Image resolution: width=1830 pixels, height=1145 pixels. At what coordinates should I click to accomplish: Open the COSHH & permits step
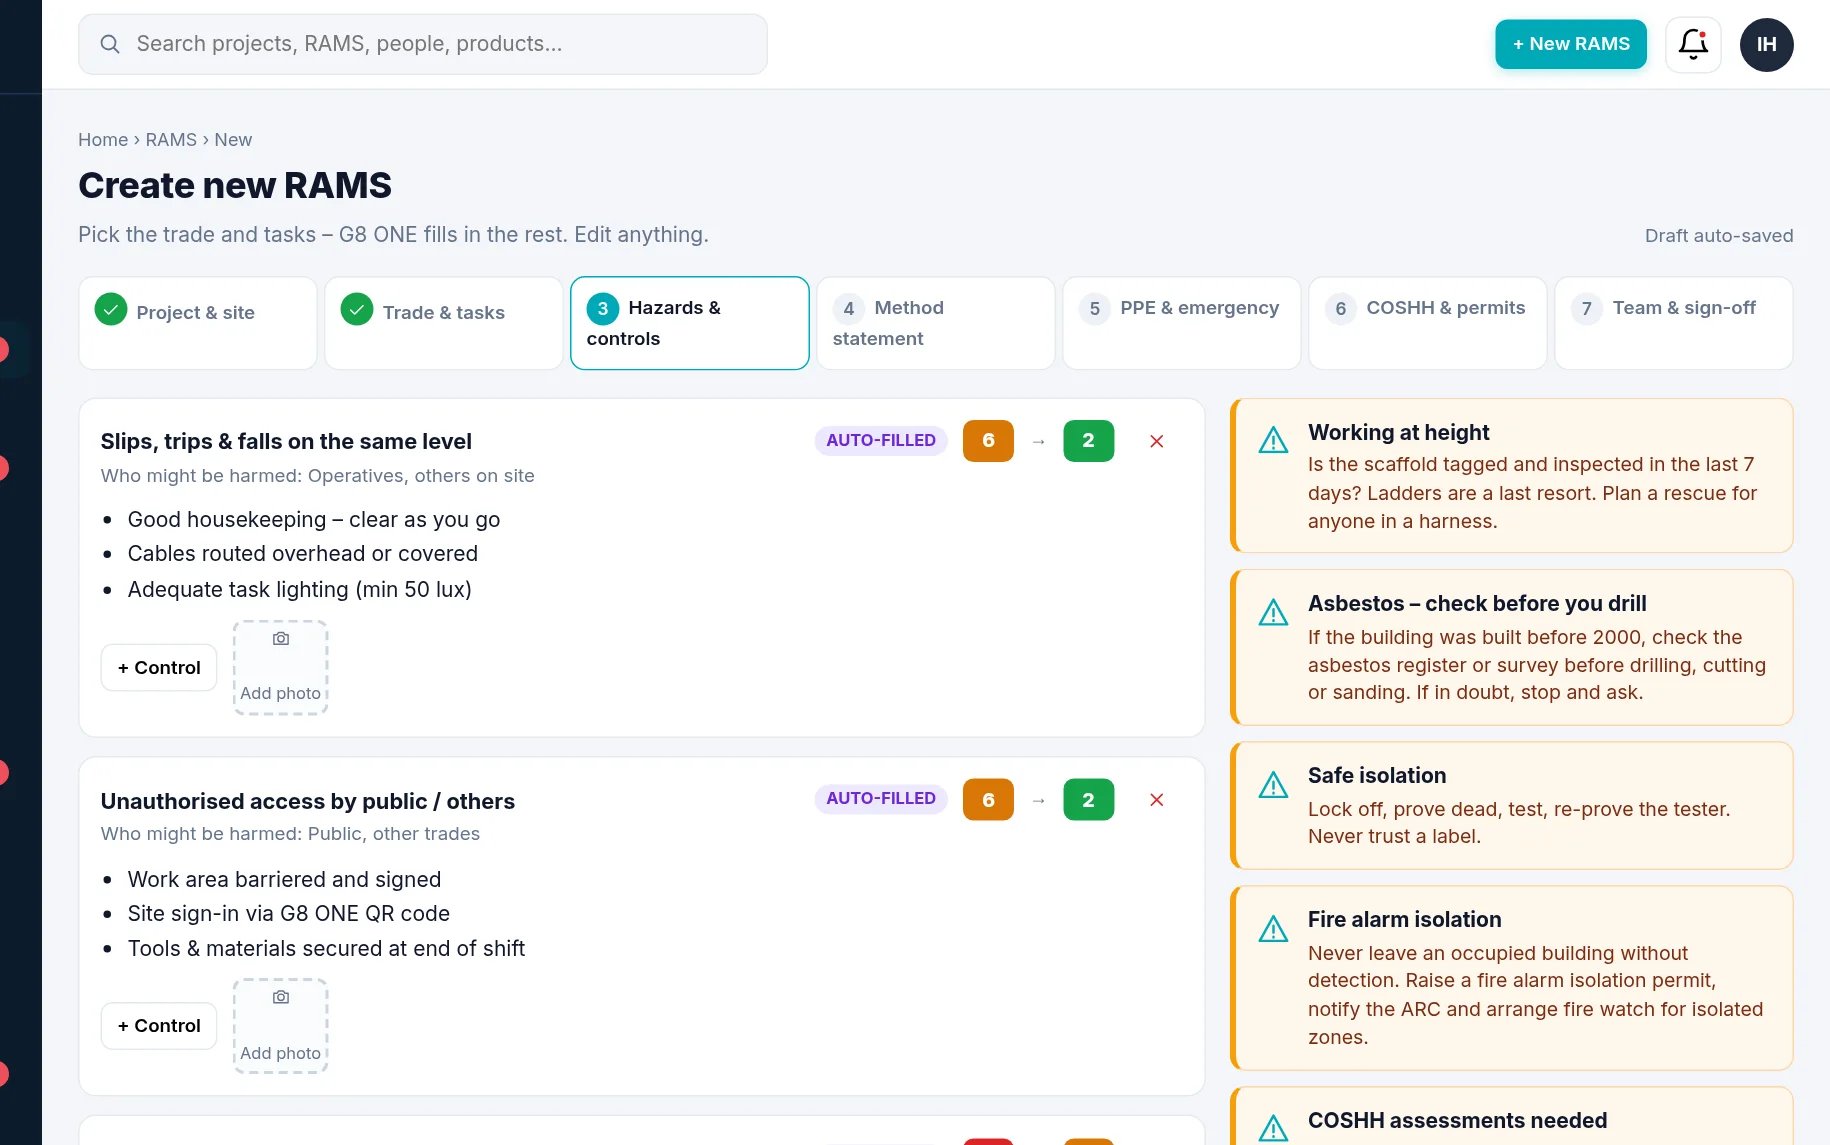(1428, 323)
